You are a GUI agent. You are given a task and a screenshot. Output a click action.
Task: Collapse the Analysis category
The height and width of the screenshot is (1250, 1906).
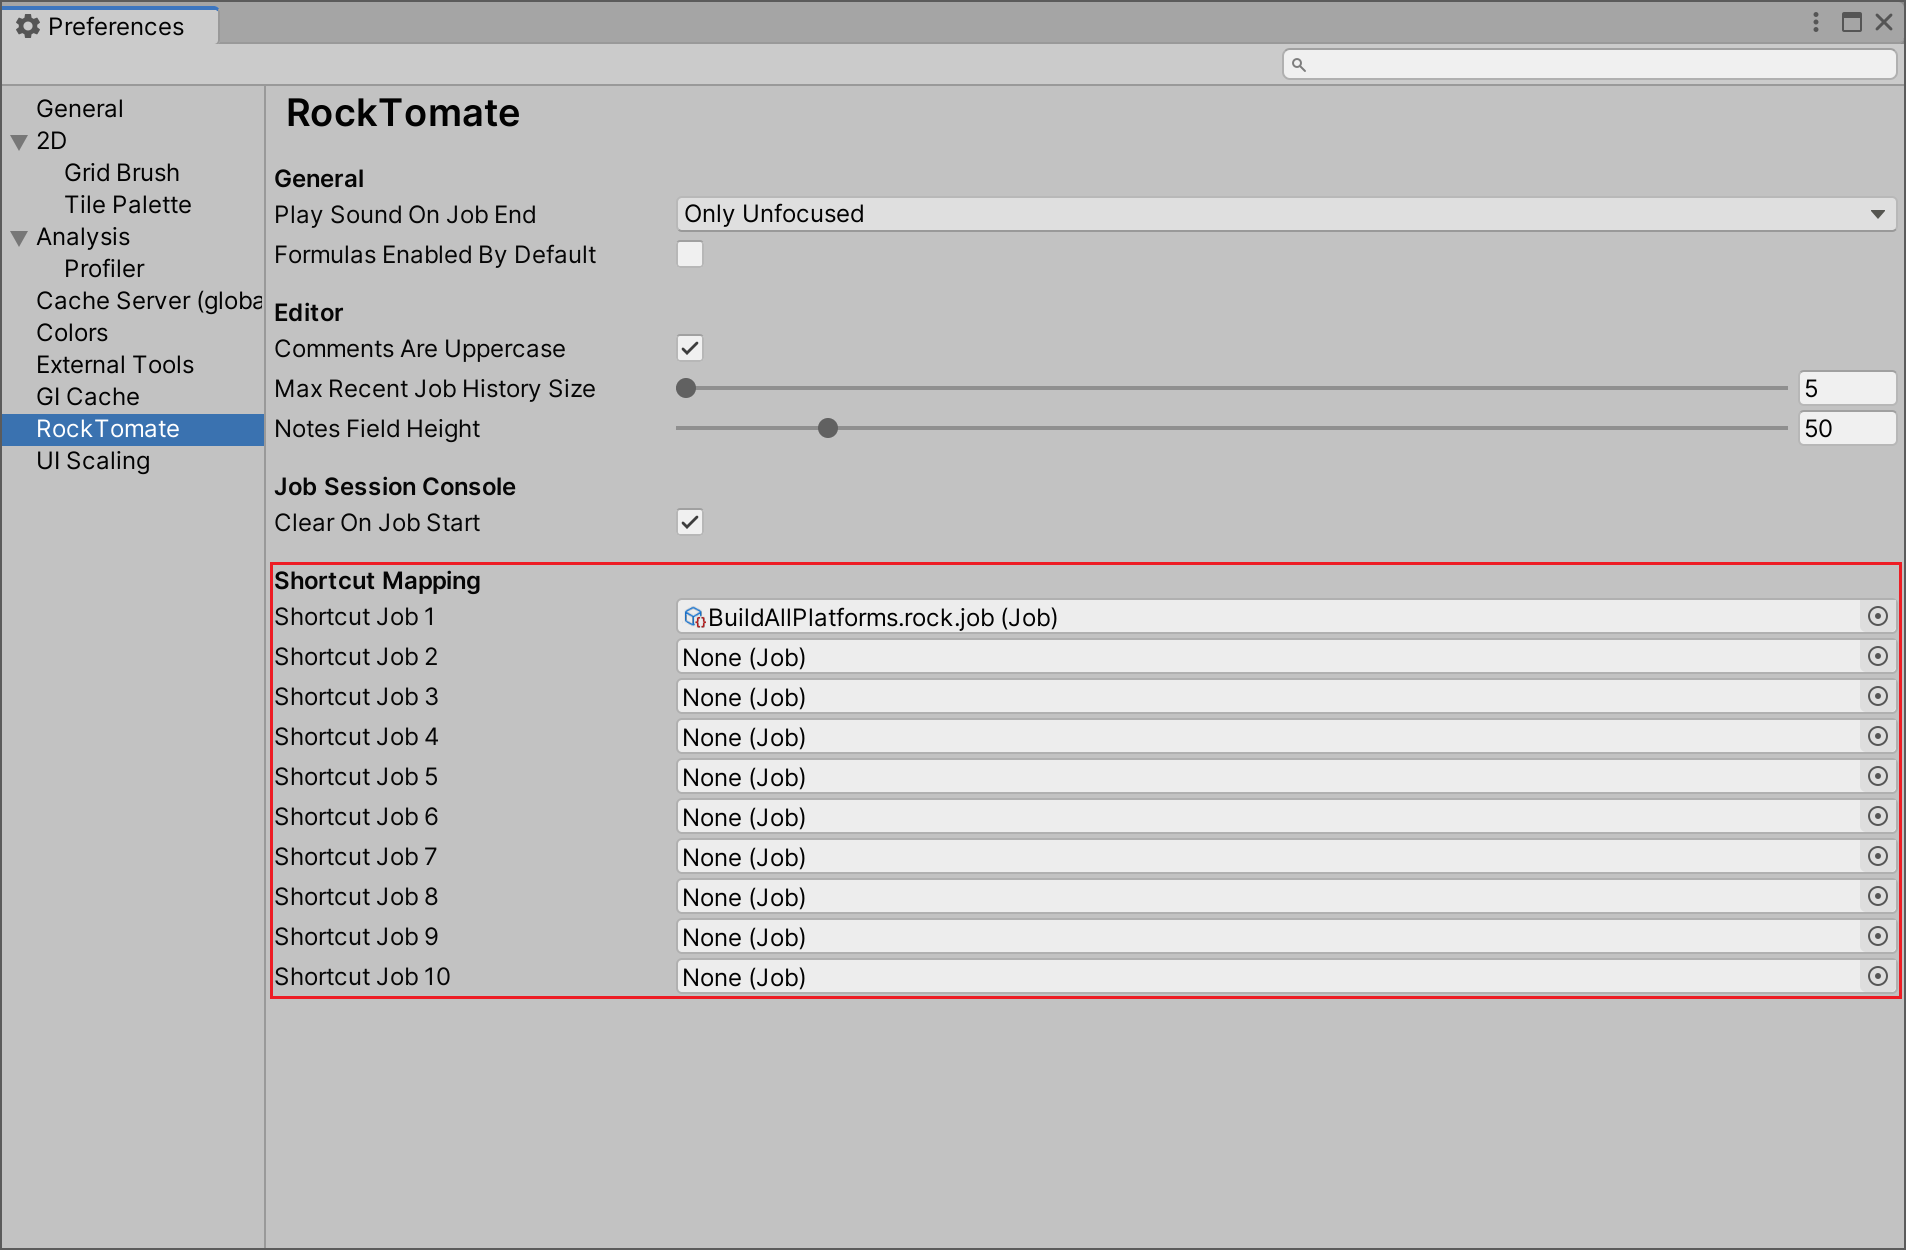point(19,238)
